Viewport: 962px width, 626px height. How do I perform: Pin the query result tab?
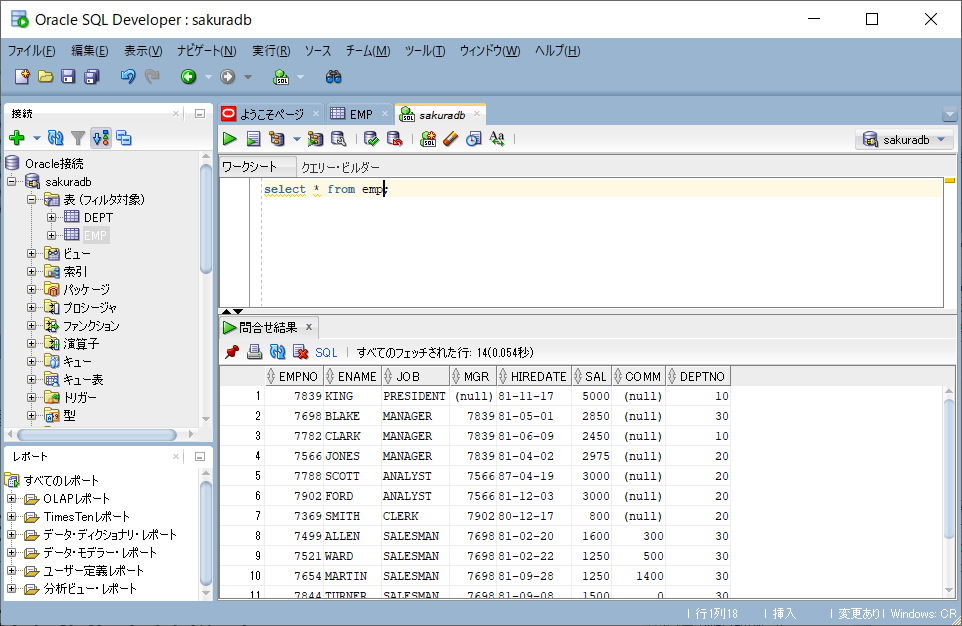232,352
